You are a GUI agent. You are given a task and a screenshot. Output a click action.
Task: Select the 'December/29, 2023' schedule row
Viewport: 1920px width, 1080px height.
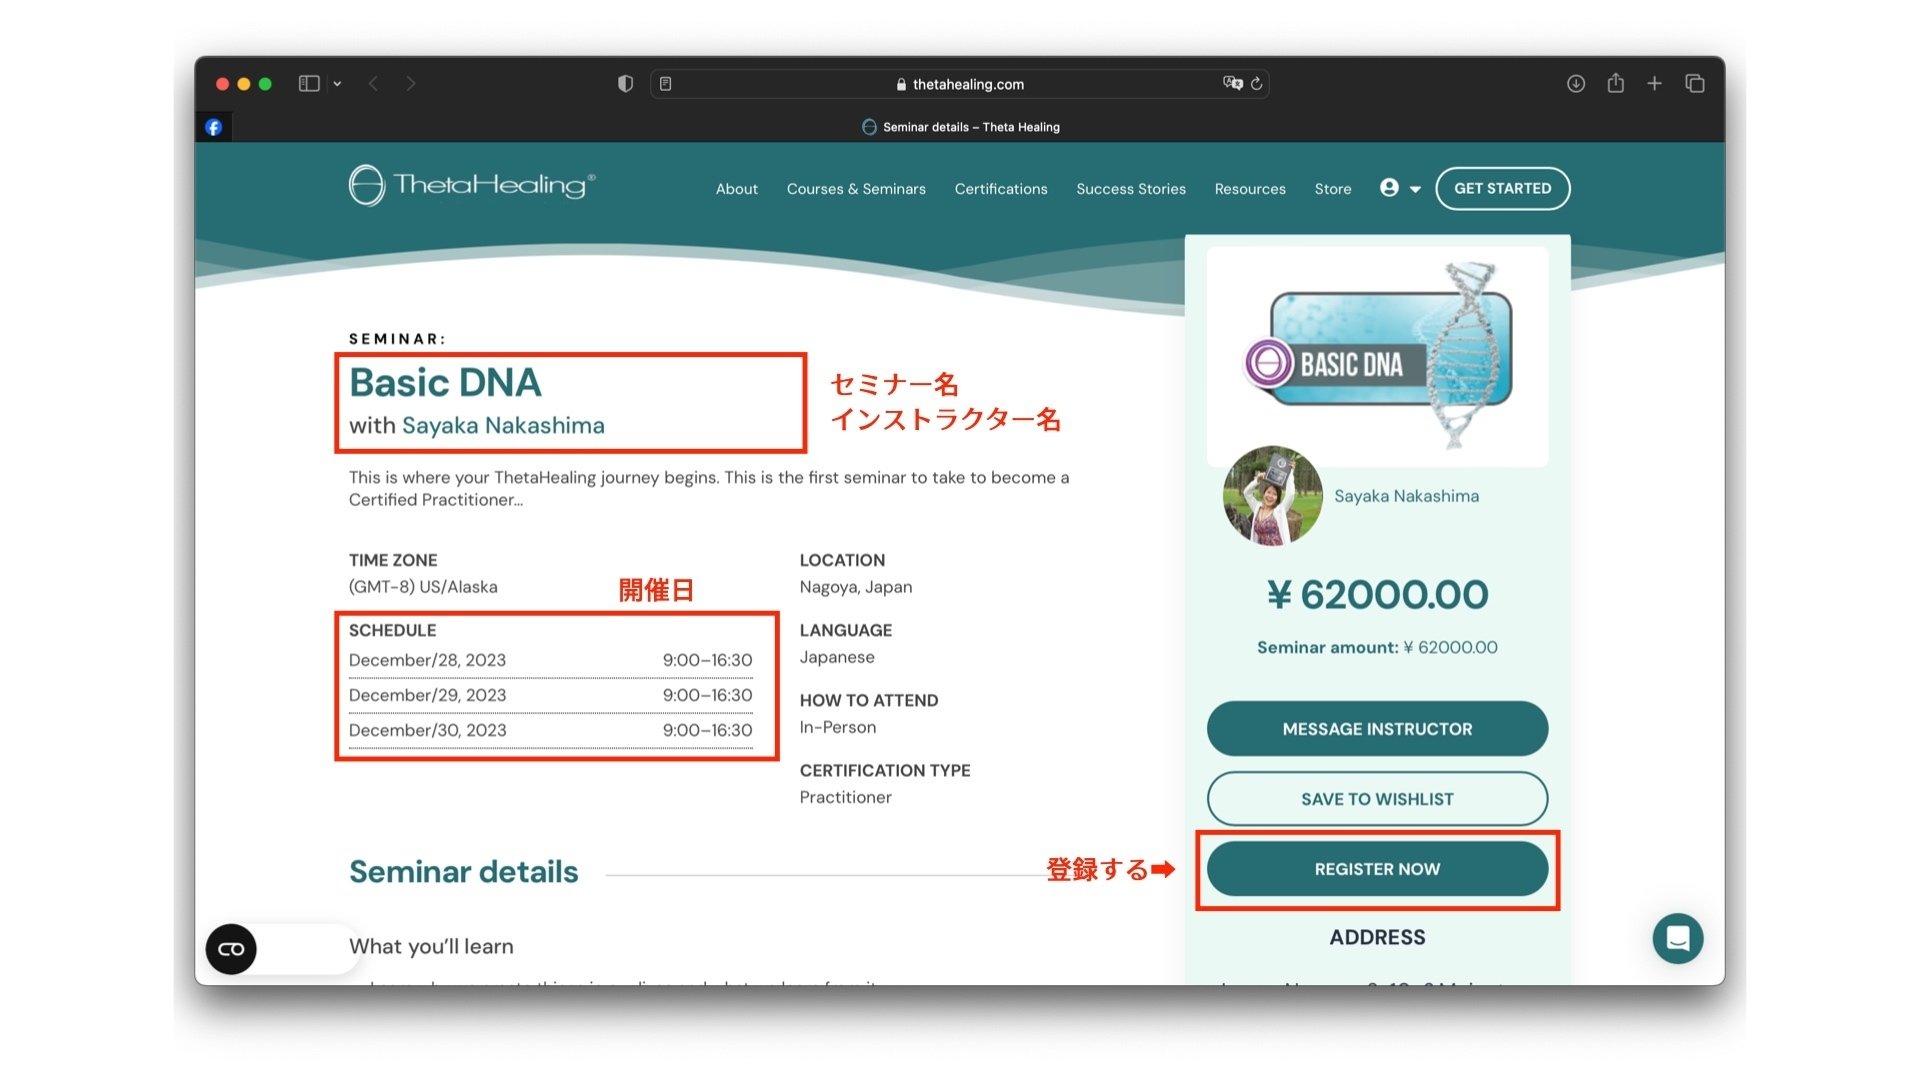point(550,695)
